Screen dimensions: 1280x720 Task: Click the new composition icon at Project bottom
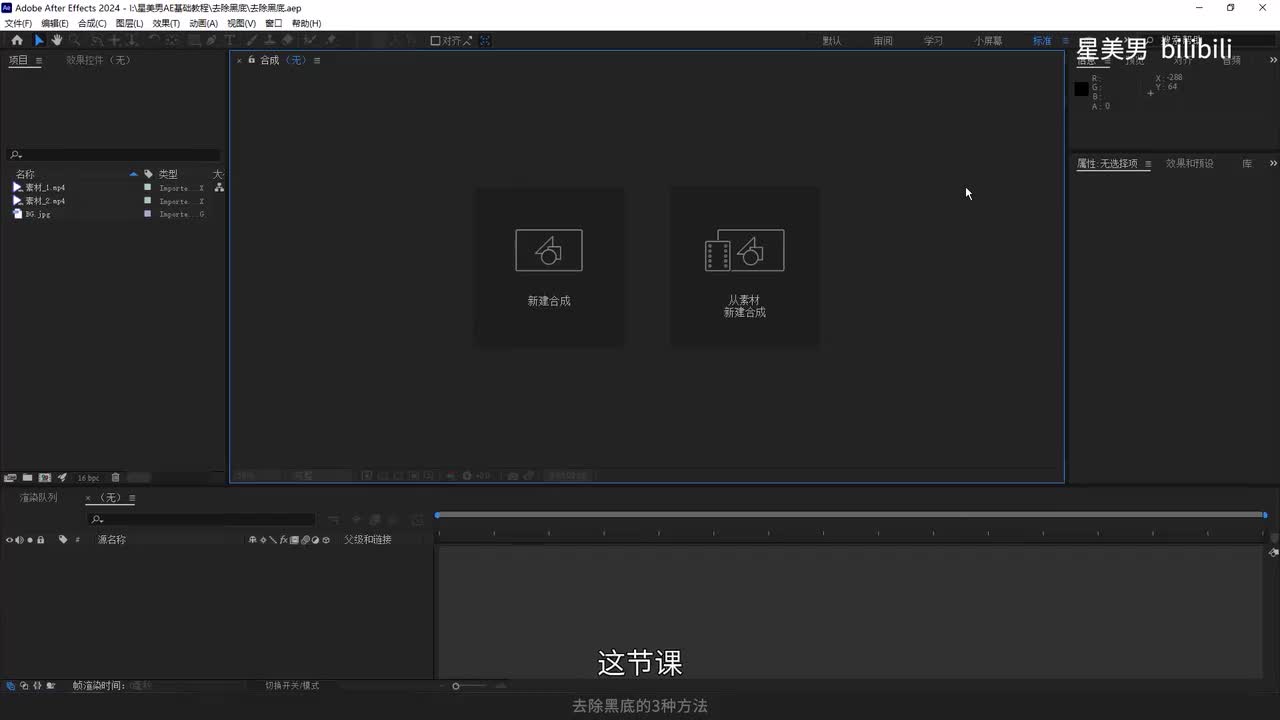45,478
